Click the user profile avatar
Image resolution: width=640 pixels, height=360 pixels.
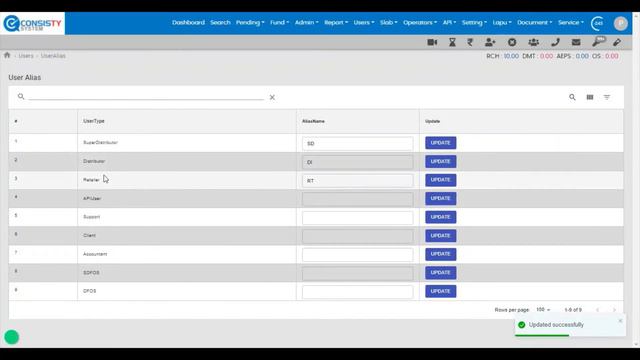coord(620,23)
